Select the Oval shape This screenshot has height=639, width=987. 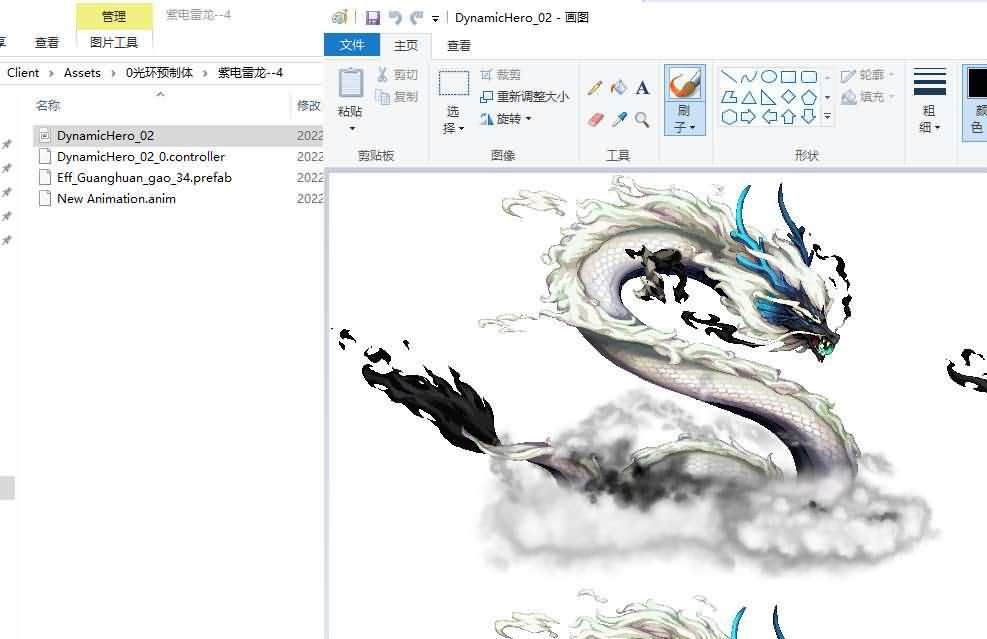point(769,77)
